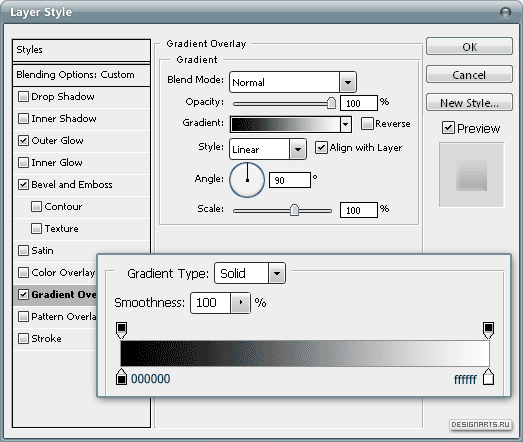The image size is (523, 442).
Task: Click the right opacity stop above gradient bar
Action: point(488,330)
